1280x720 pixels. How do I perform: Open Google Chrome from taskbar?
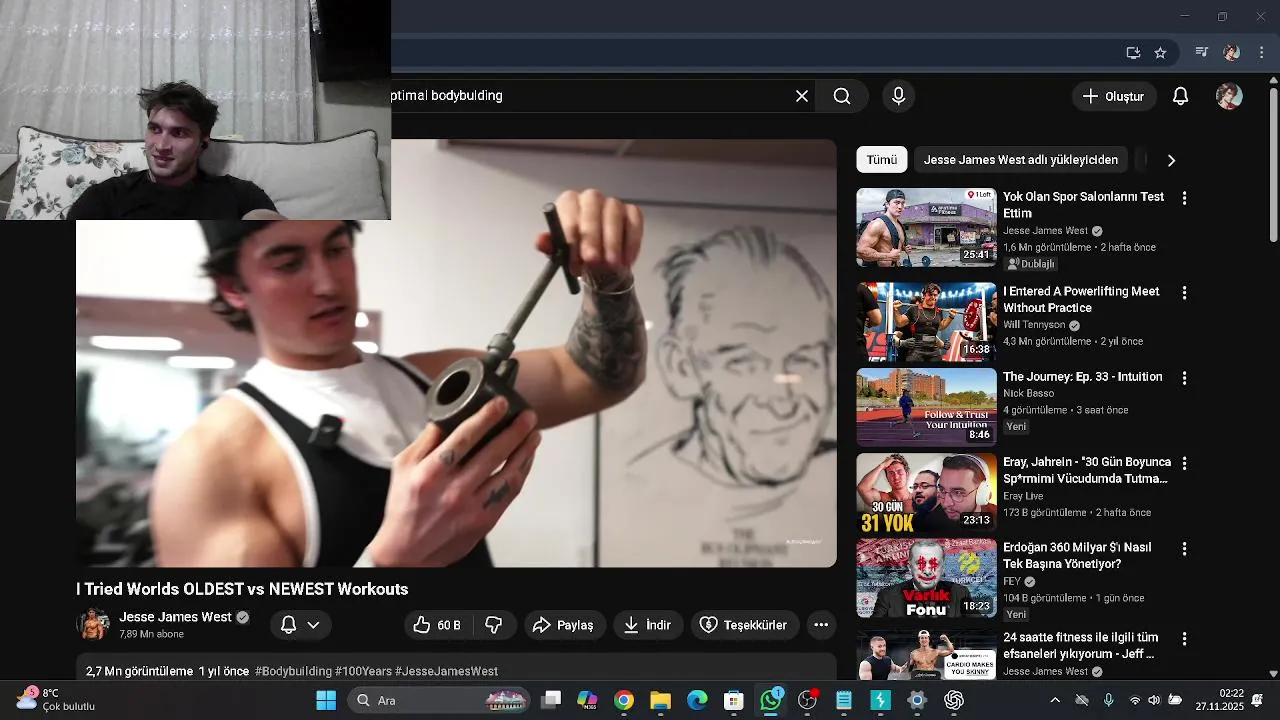[624, 700]
